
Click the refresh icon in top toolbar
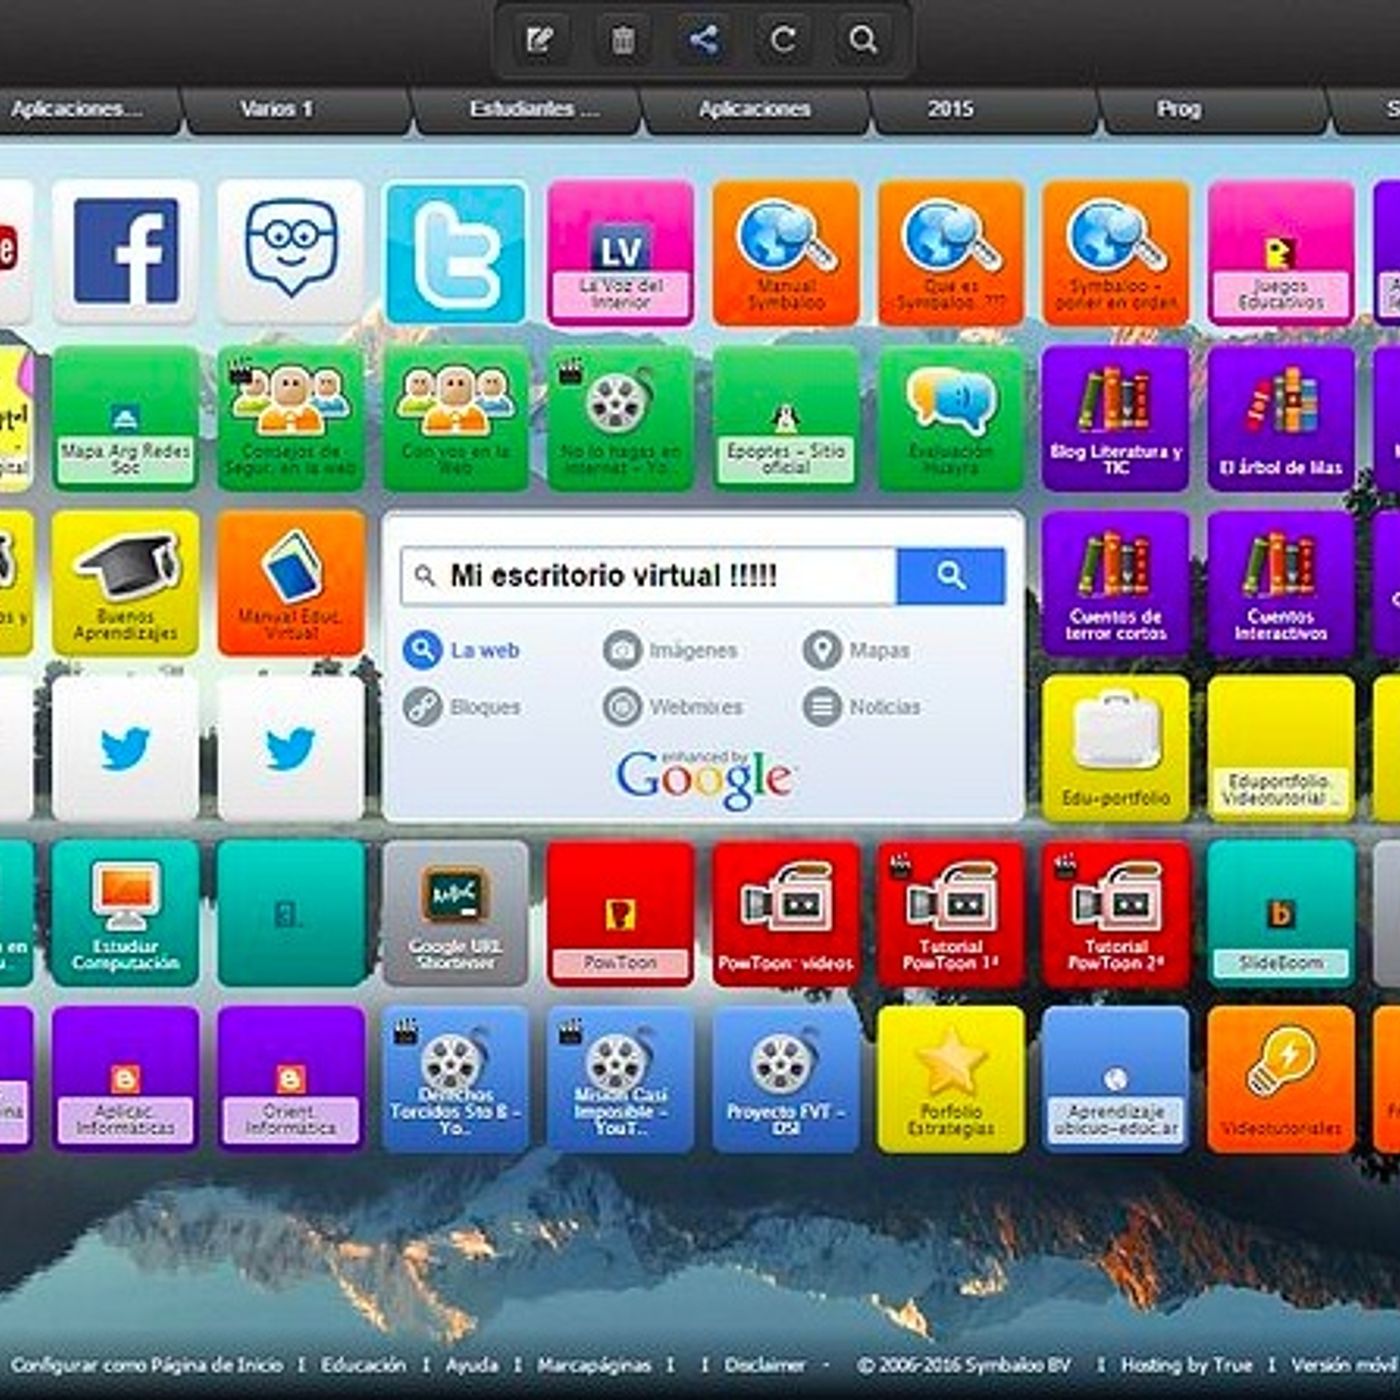[x=783, y=40]
